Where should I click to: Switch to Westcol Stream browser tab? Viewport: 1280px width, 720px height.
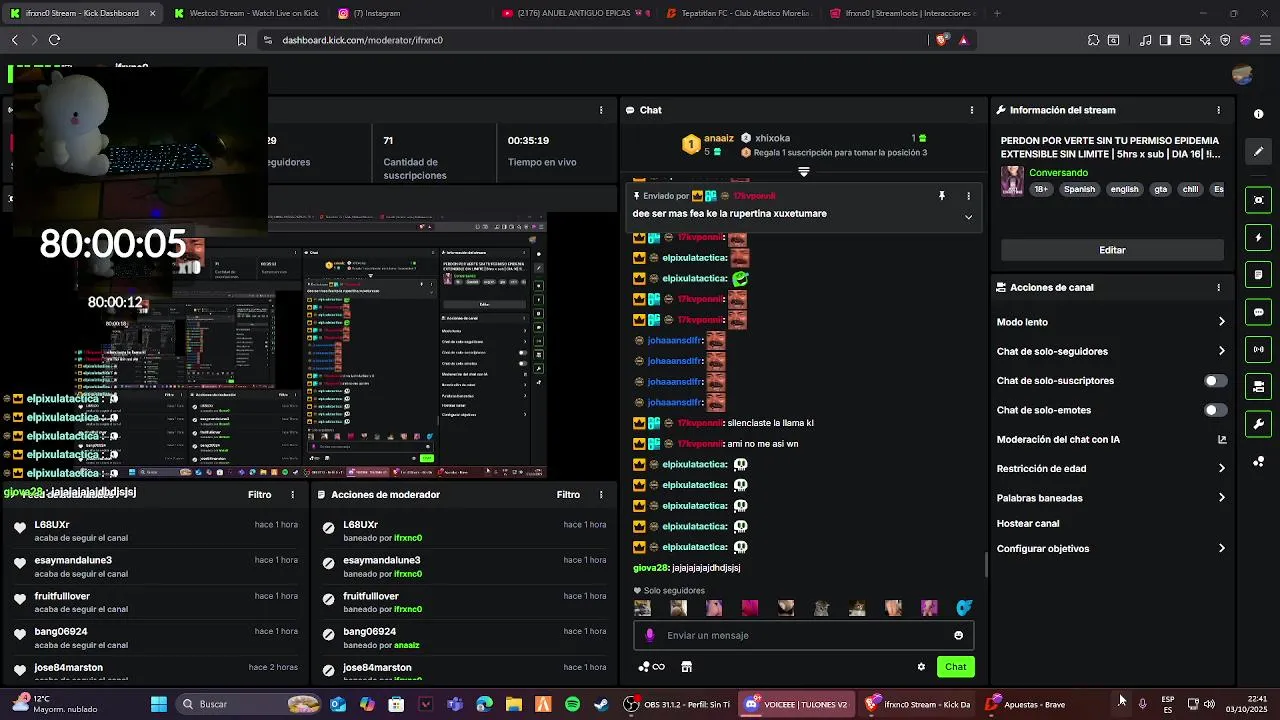[x=245, y=13]
